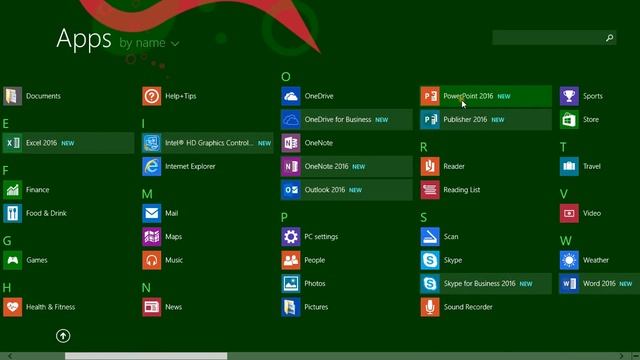
Task: Click the scrollbar right arrow
Action: point(621,356)
